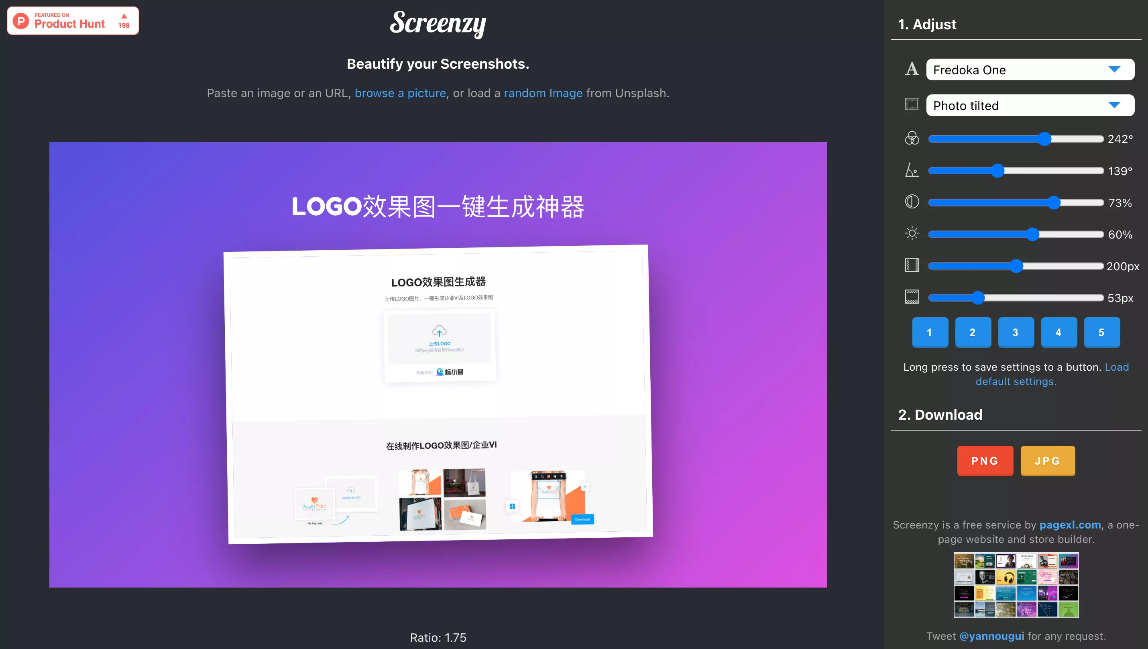The width and height of the screenshot is (1148, 649).
Task: Click the pagexl.com store thumbnails grid
Action: point(1015,584)
